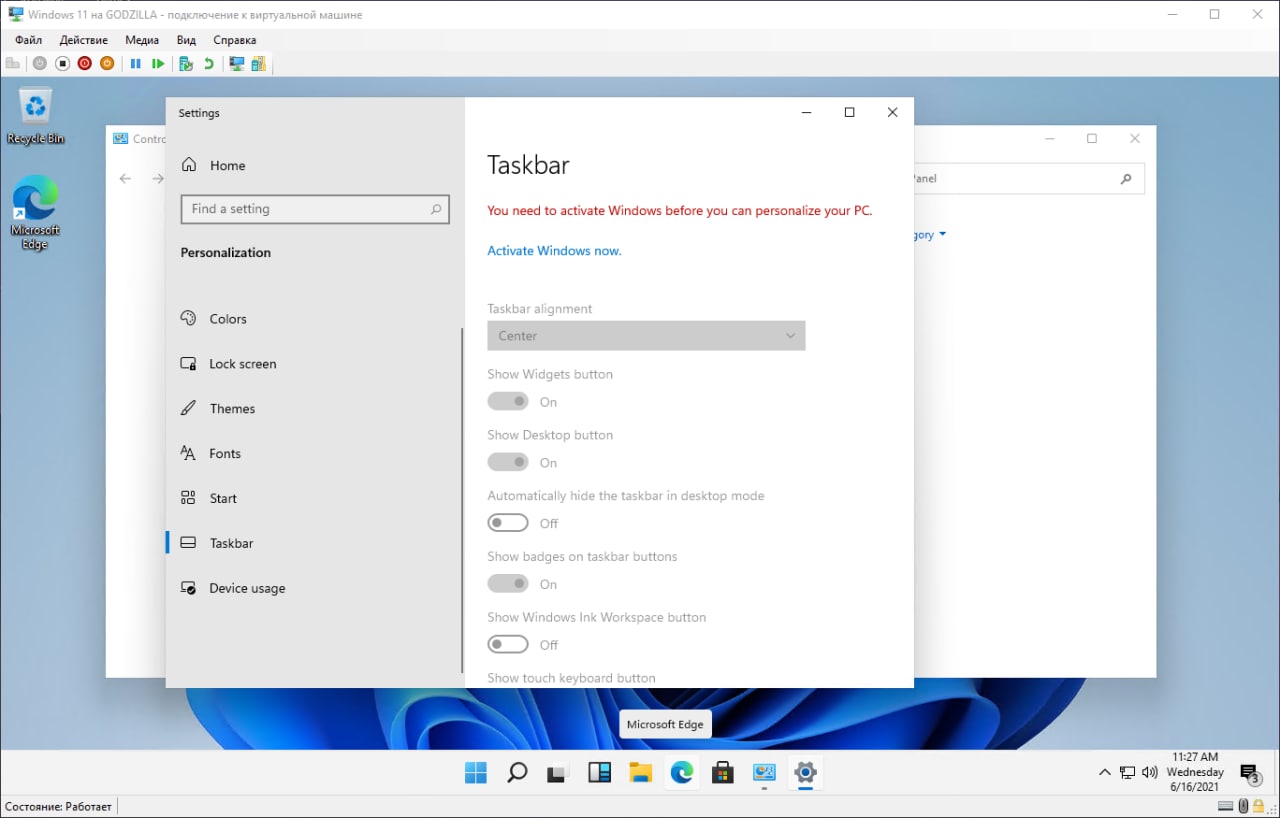Open the Вид menu
Image resolution: width=1280 pixels, height=818 pixels.
pyautogui.click(x=186, y=40)
